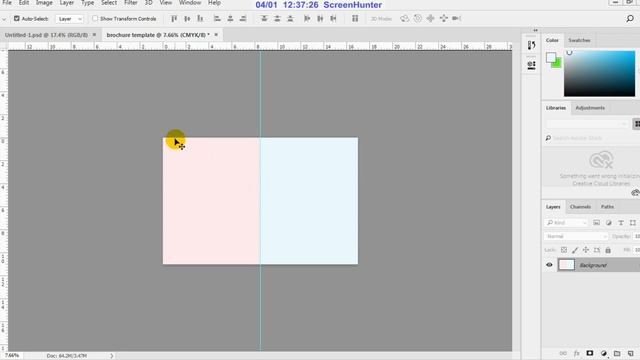This screenshot has height=360, width=640.
Task: Hide the Background layer with the eye icon
Action: (x=549, y=265)
